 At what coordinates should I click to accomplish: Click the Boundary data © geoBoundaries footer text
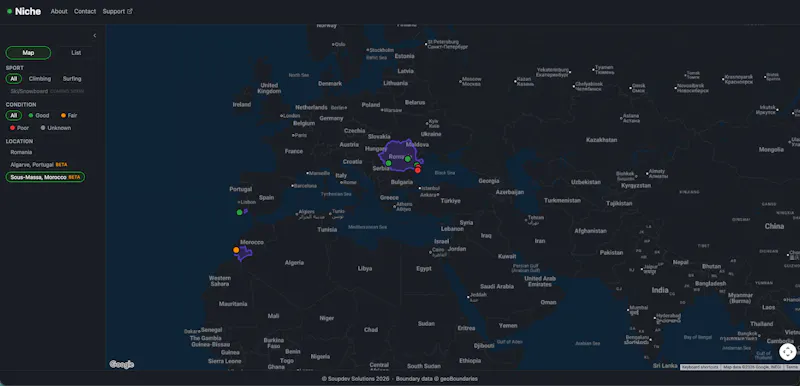[437, 379]
